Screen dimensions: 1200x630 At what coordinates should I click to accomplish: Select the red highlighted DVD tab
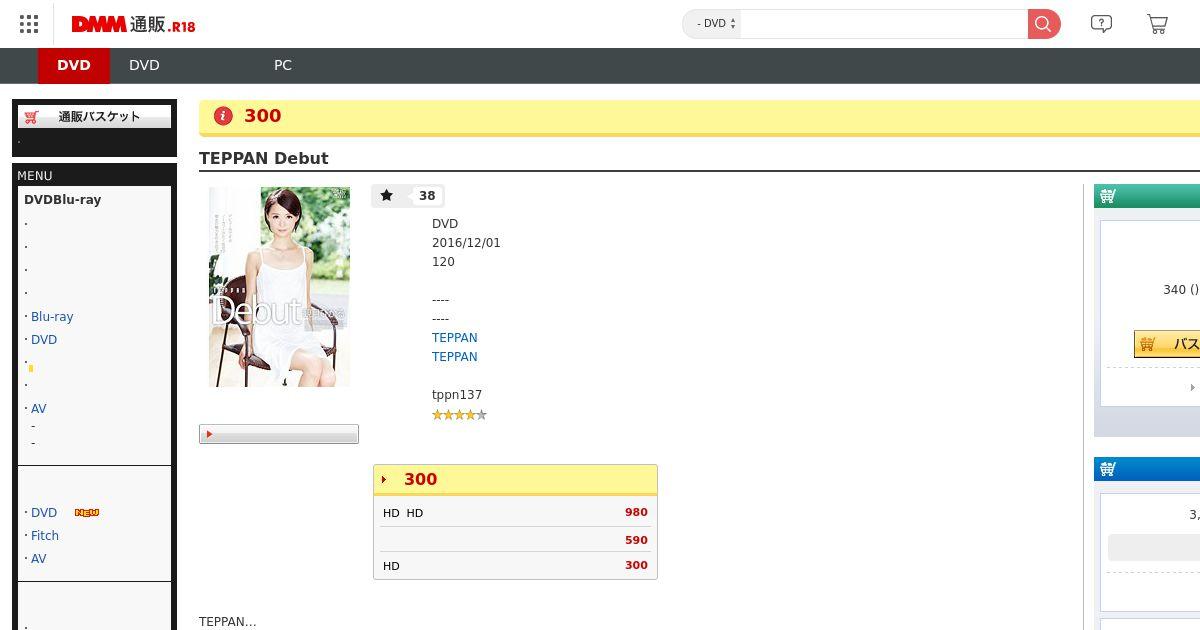(74, 65)
